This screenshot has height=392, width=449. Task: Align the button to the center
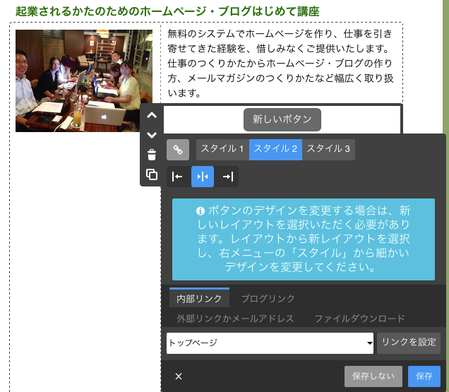[x=203, y=176]
